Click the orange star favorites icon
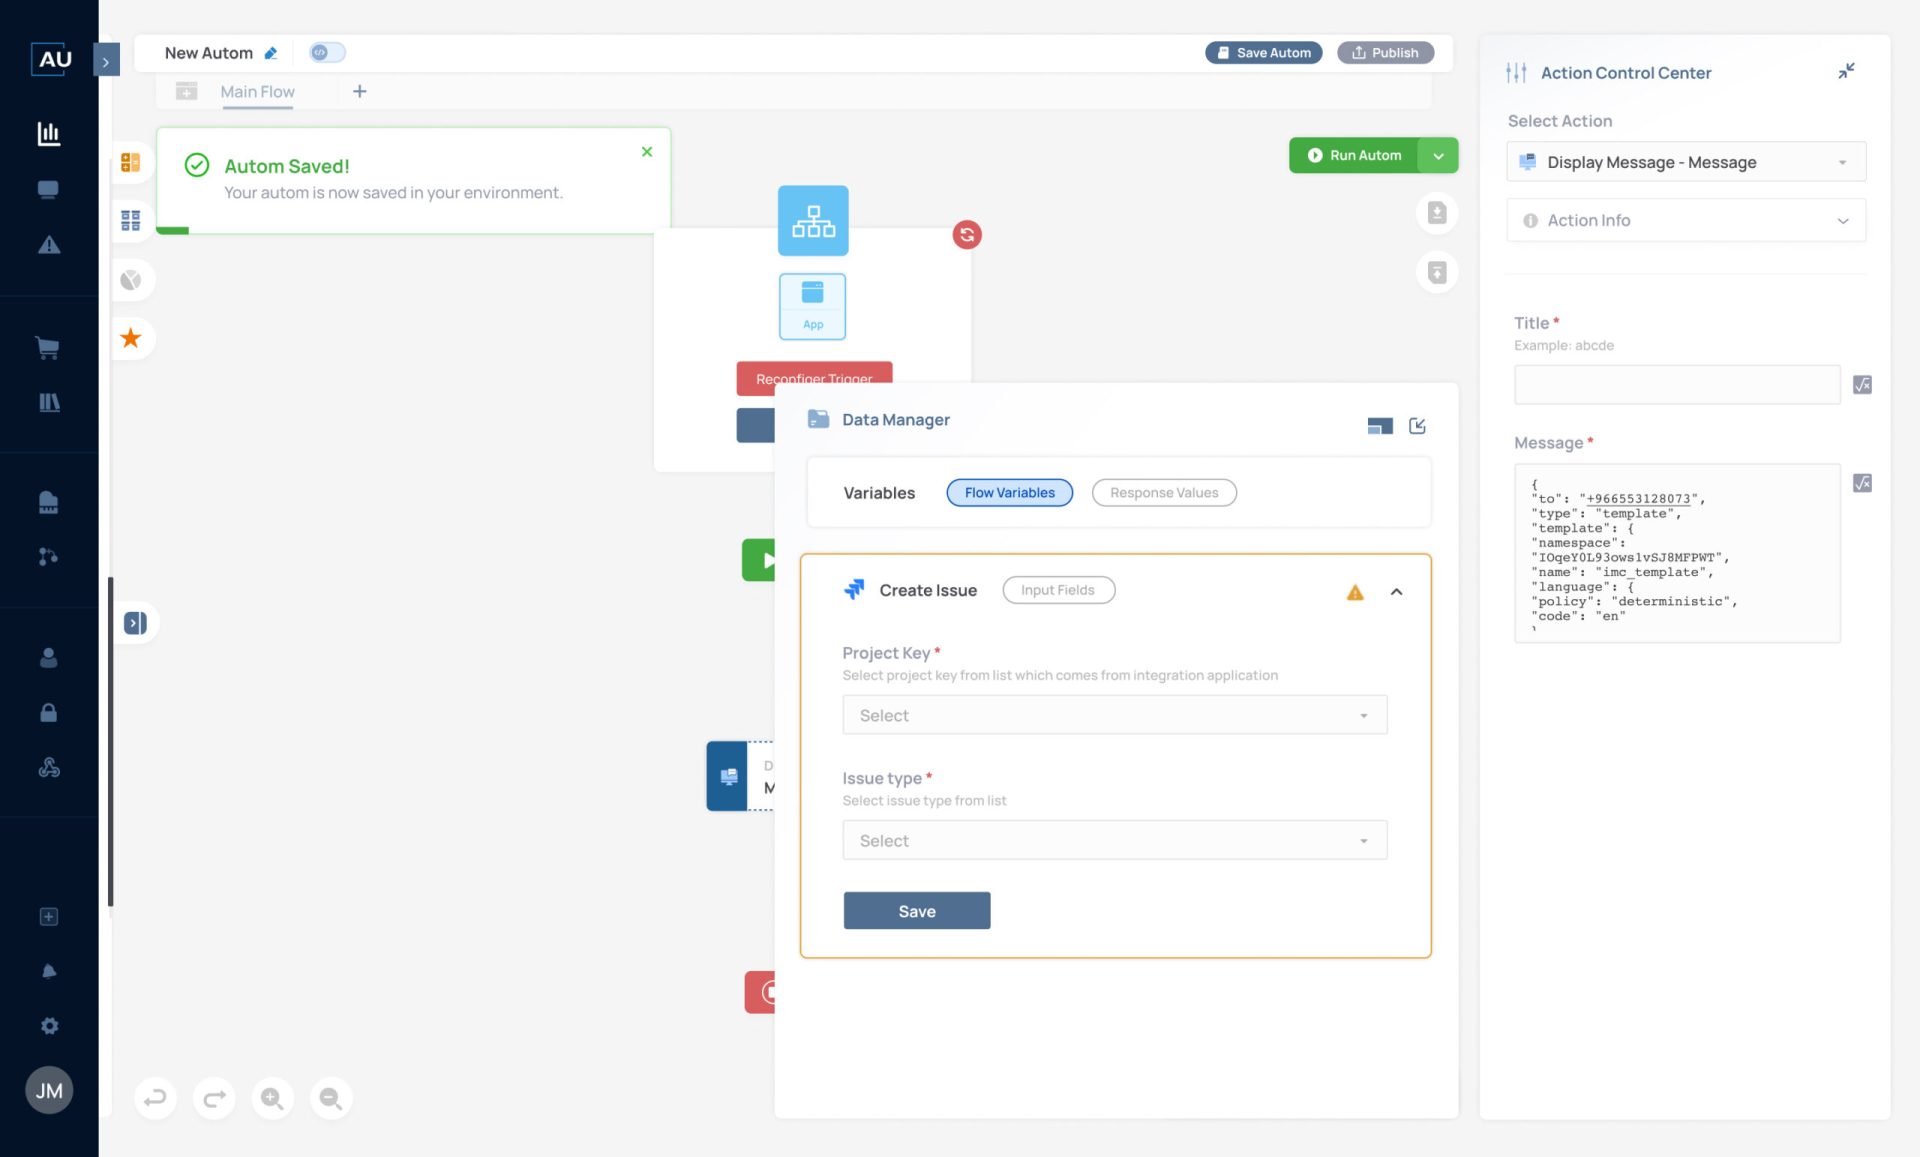Image resolution: width=1920 pixels, height=1157 pixels. [130, 338]
